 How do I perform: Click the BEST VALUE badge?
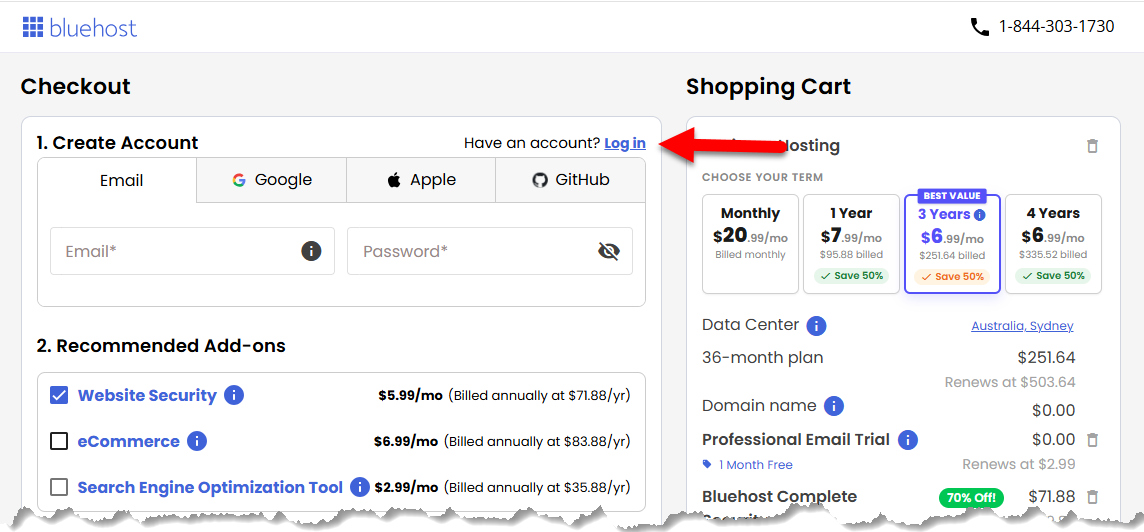(x=952, y=196)
